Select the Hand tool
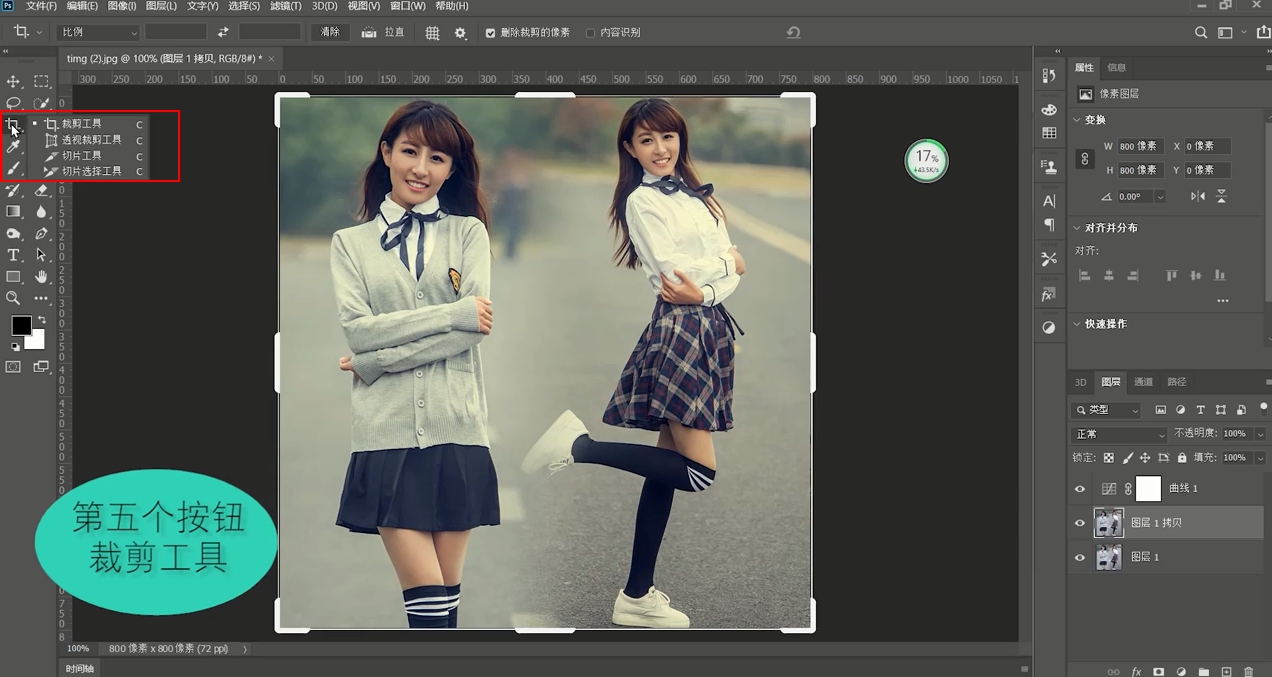 [41, 277]
